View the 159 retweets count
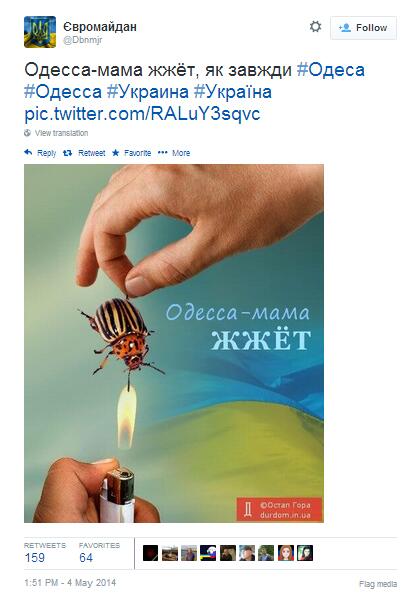Screen dimensions: 418x604 (35, 557)
